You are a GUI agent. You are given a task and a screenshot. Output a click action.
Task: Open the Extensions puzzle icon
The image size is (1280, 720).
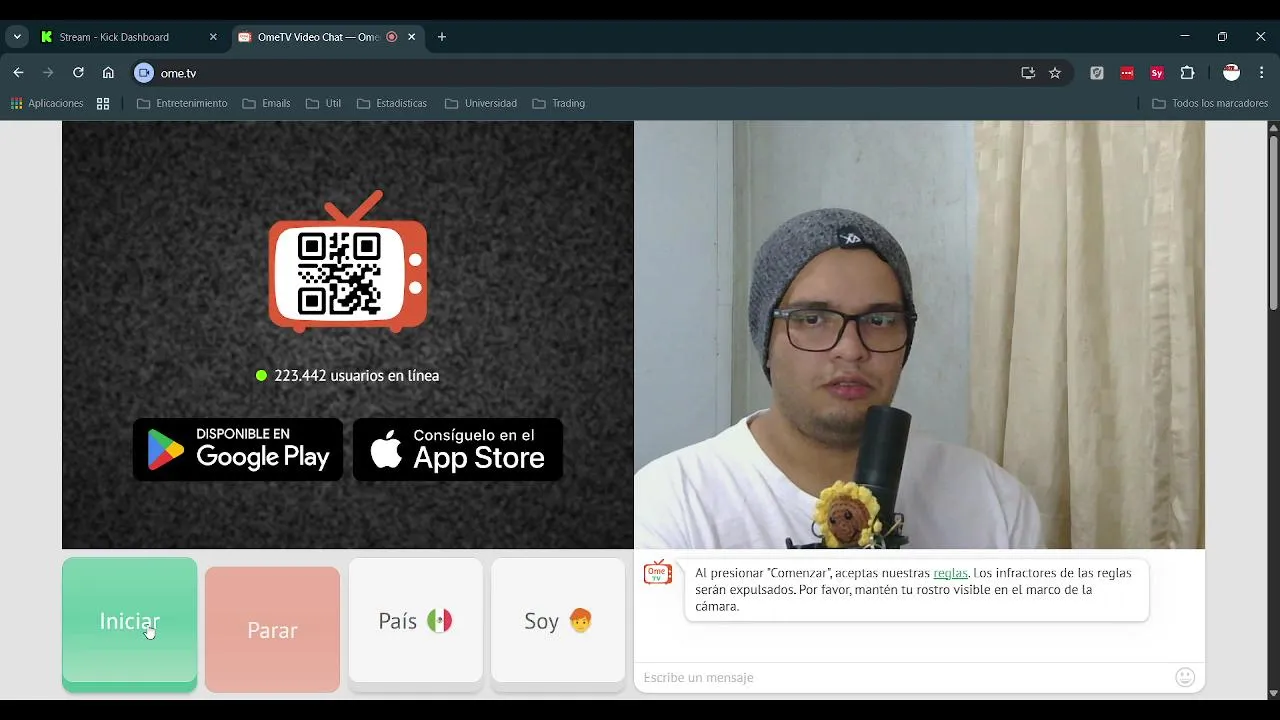1188,73
